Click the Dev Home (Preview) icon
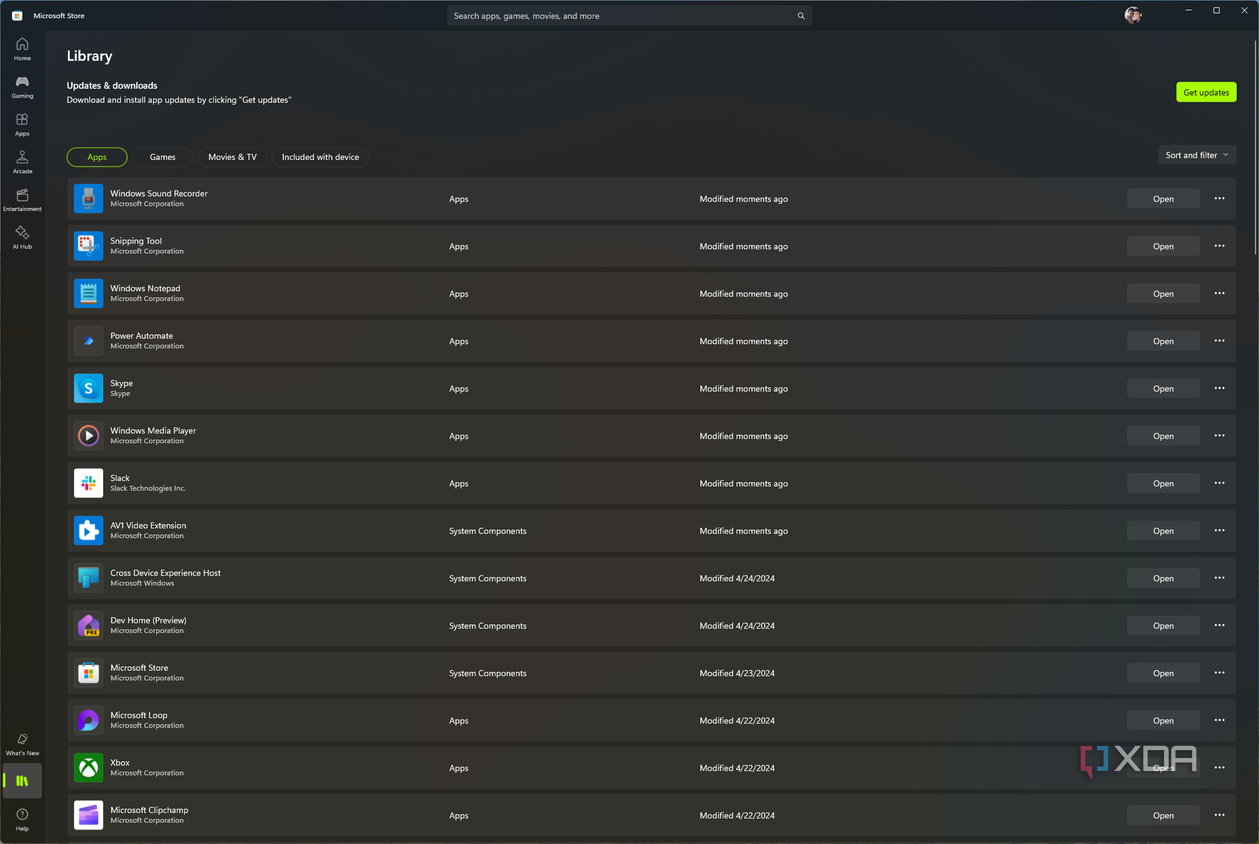This screenshot has width=1259, height=844. (x=88, y=625)
